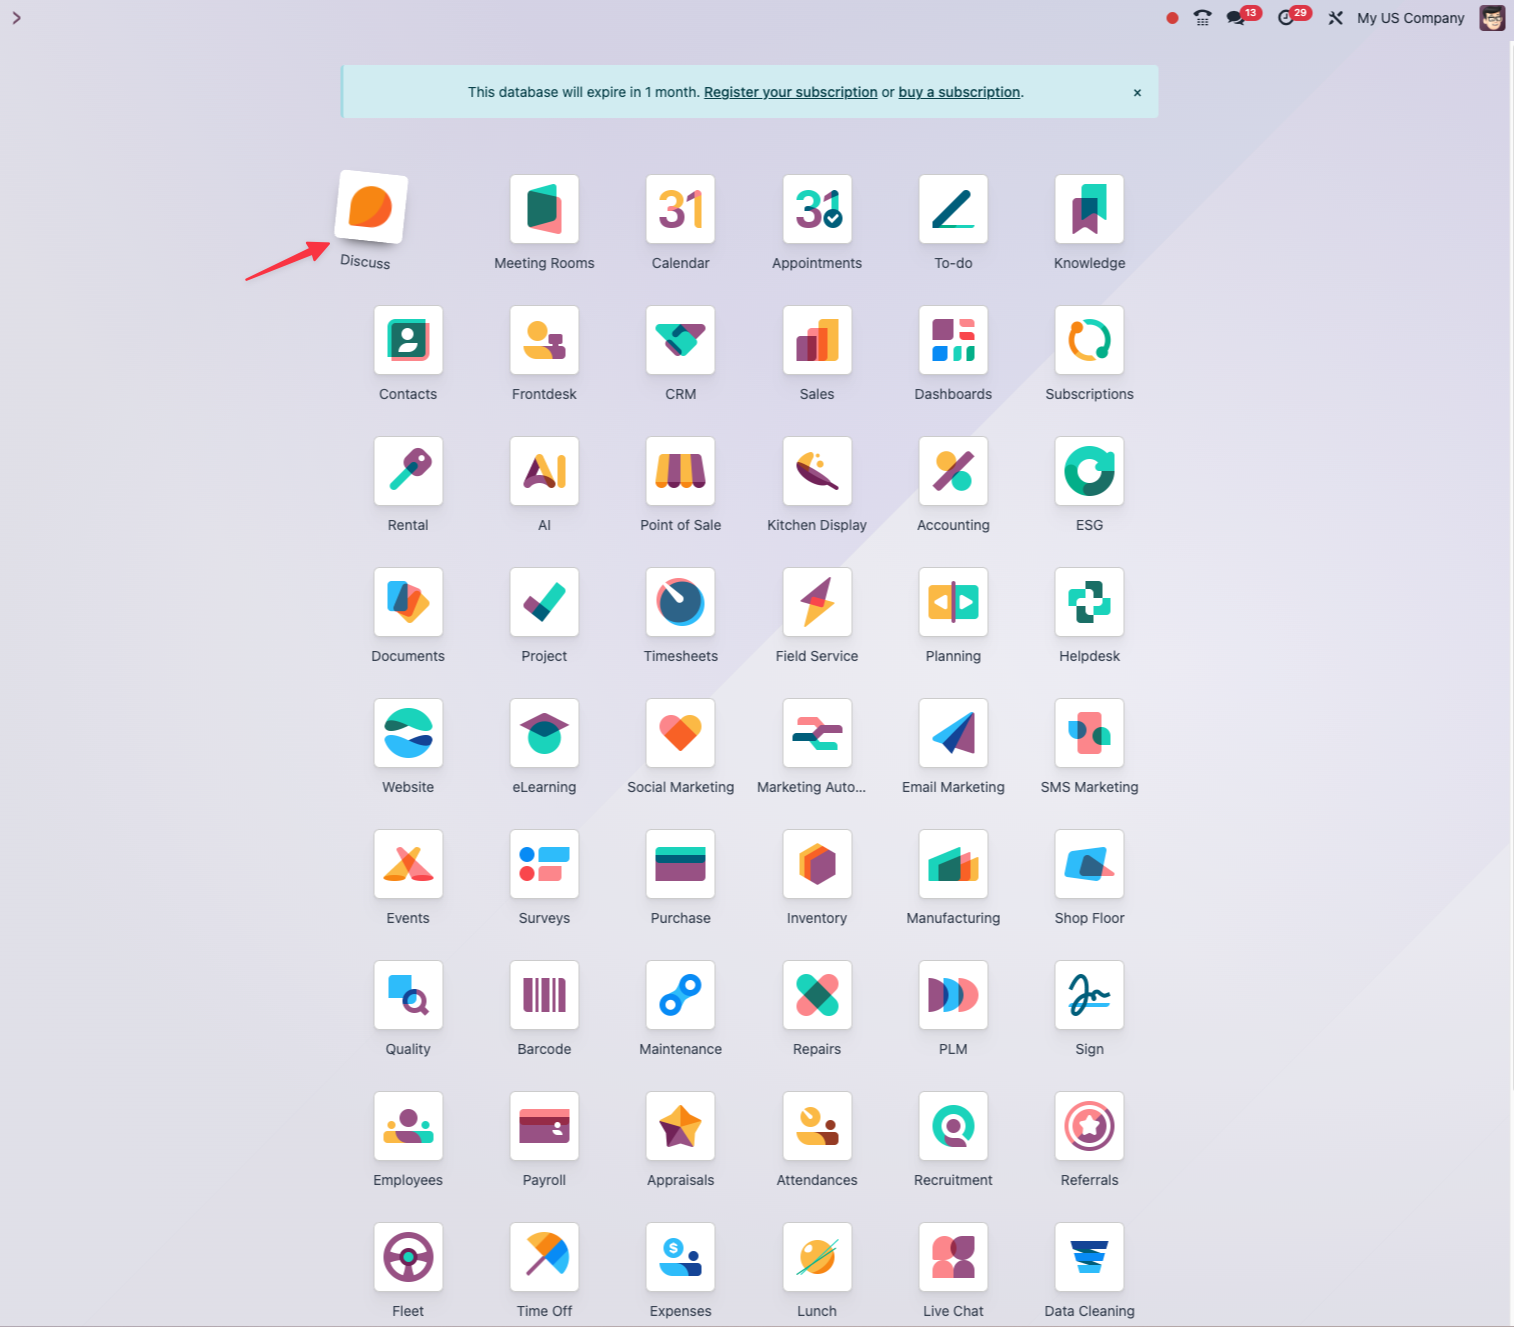This screenshot has height=1327, width=1514.
Task: Open the Inventory app
Action: (817, 864)
